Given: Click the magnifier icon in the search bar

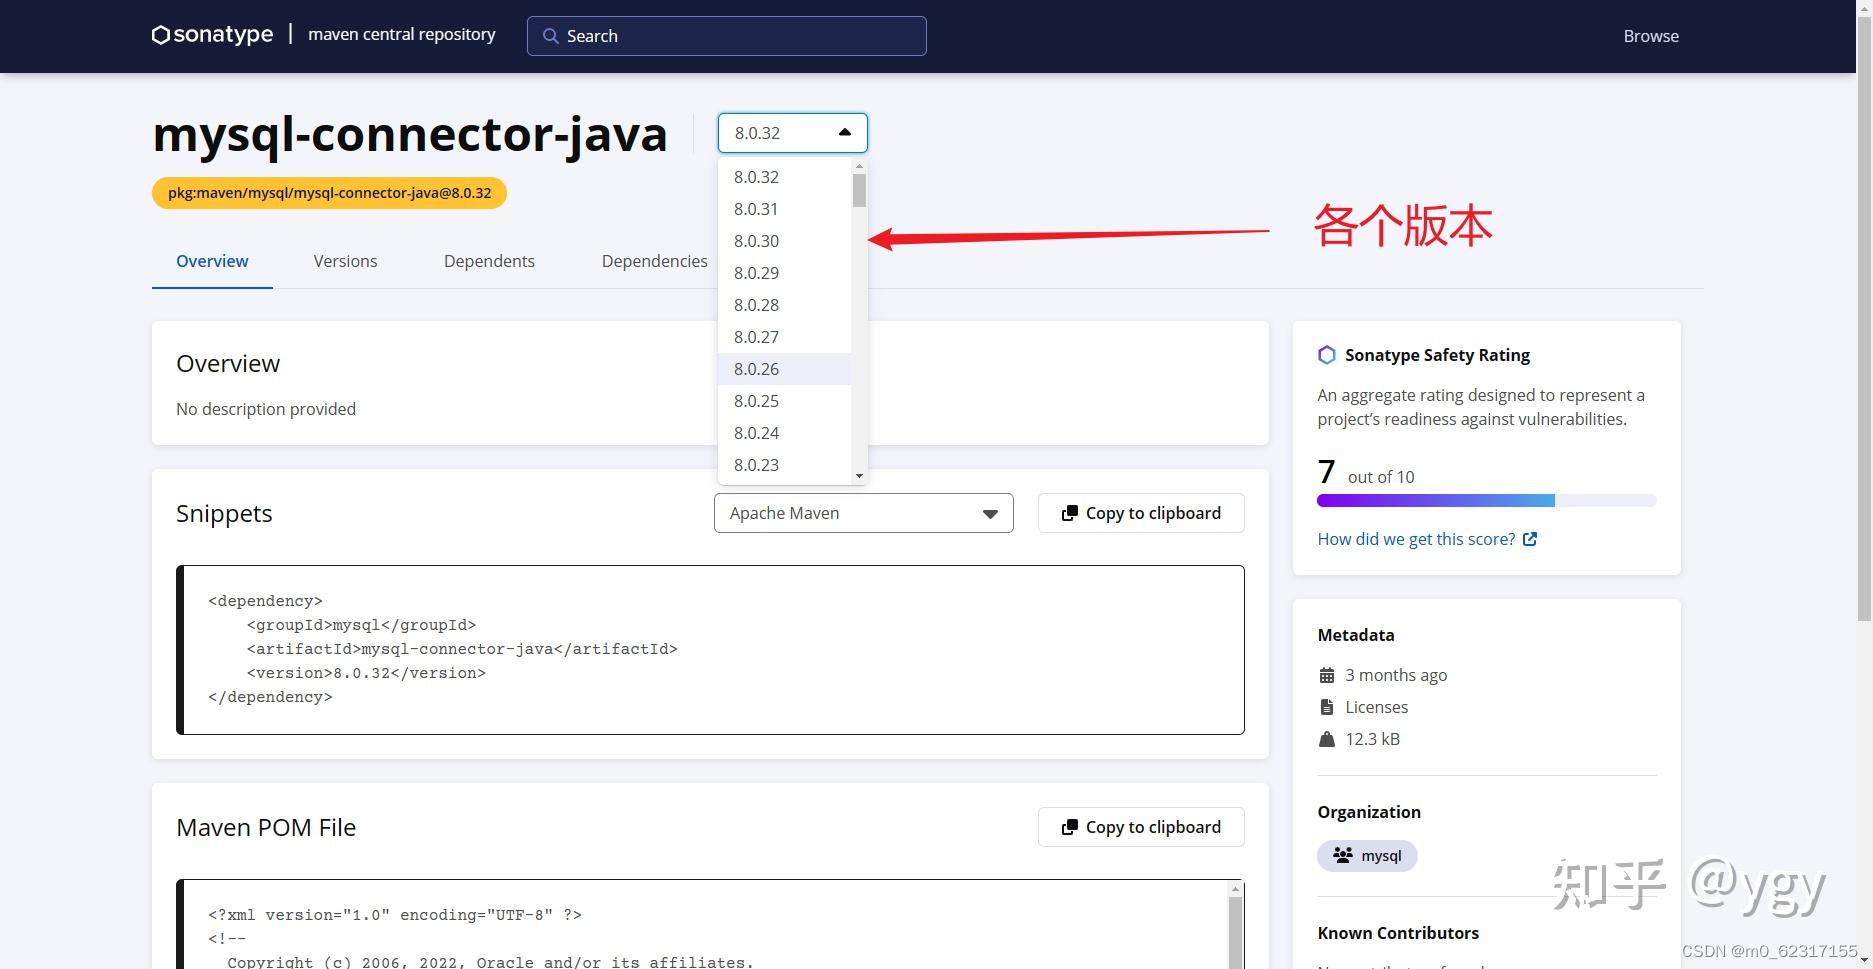Looking at the screenshot, I should pos(550,35).
